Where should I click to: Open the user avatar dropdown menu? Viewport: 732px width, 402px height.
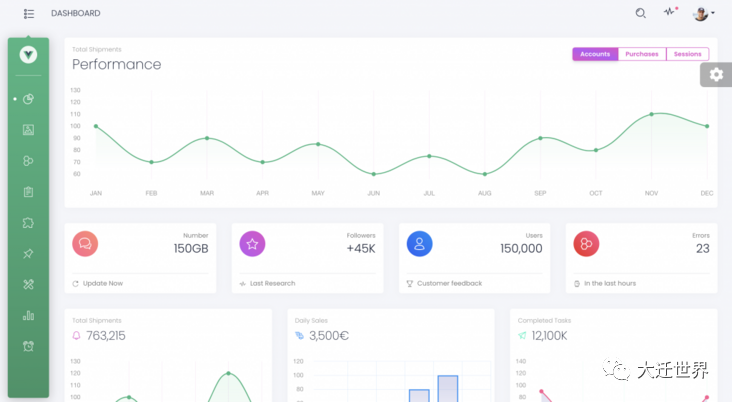pyautogui.click(x=703, y=13)
